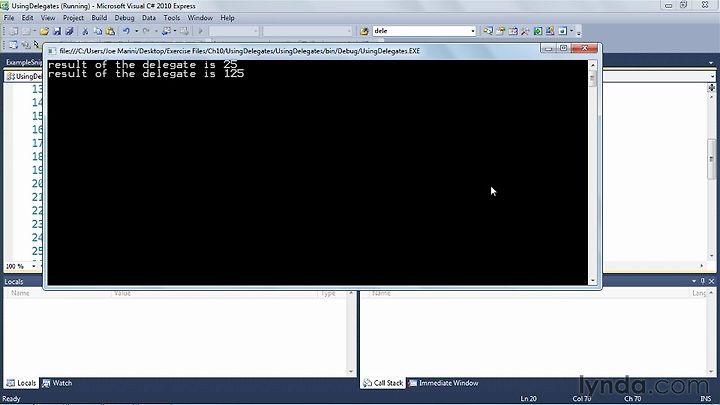
Task: Click the 'Ln 20' status bar entry
Action: [x=528, y=399]
